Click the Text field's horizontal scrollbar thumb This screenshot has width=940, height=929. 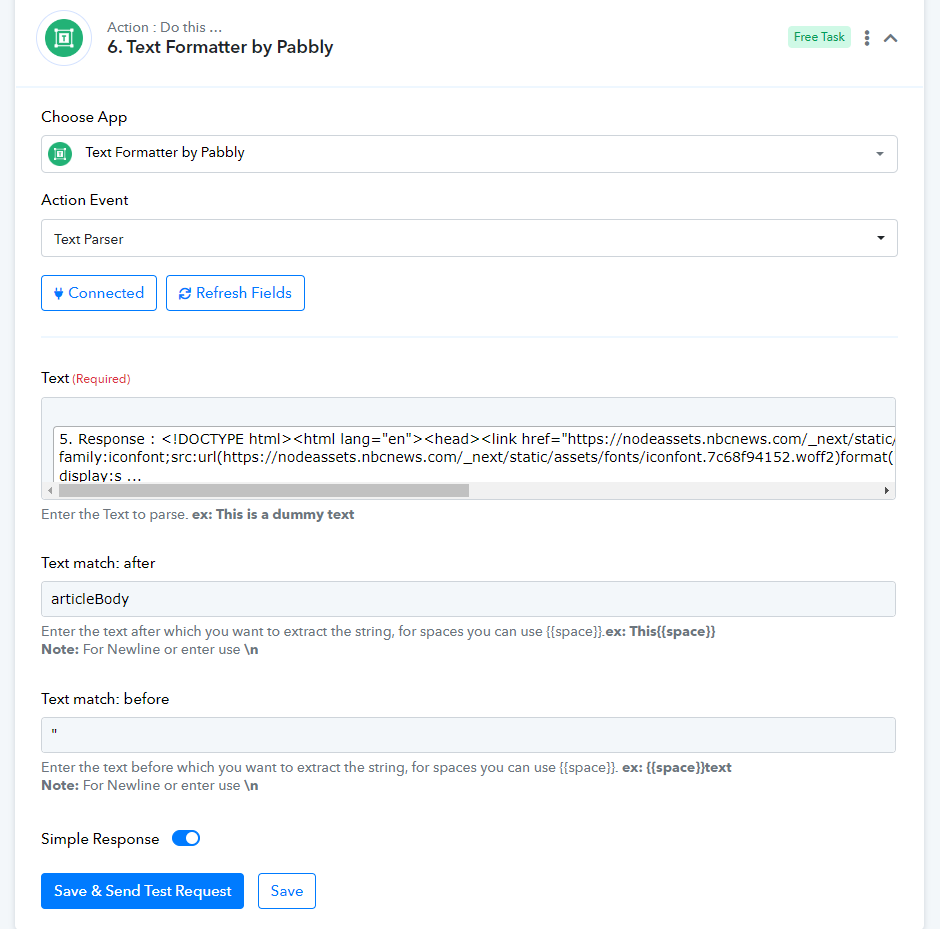coord(264,490)
